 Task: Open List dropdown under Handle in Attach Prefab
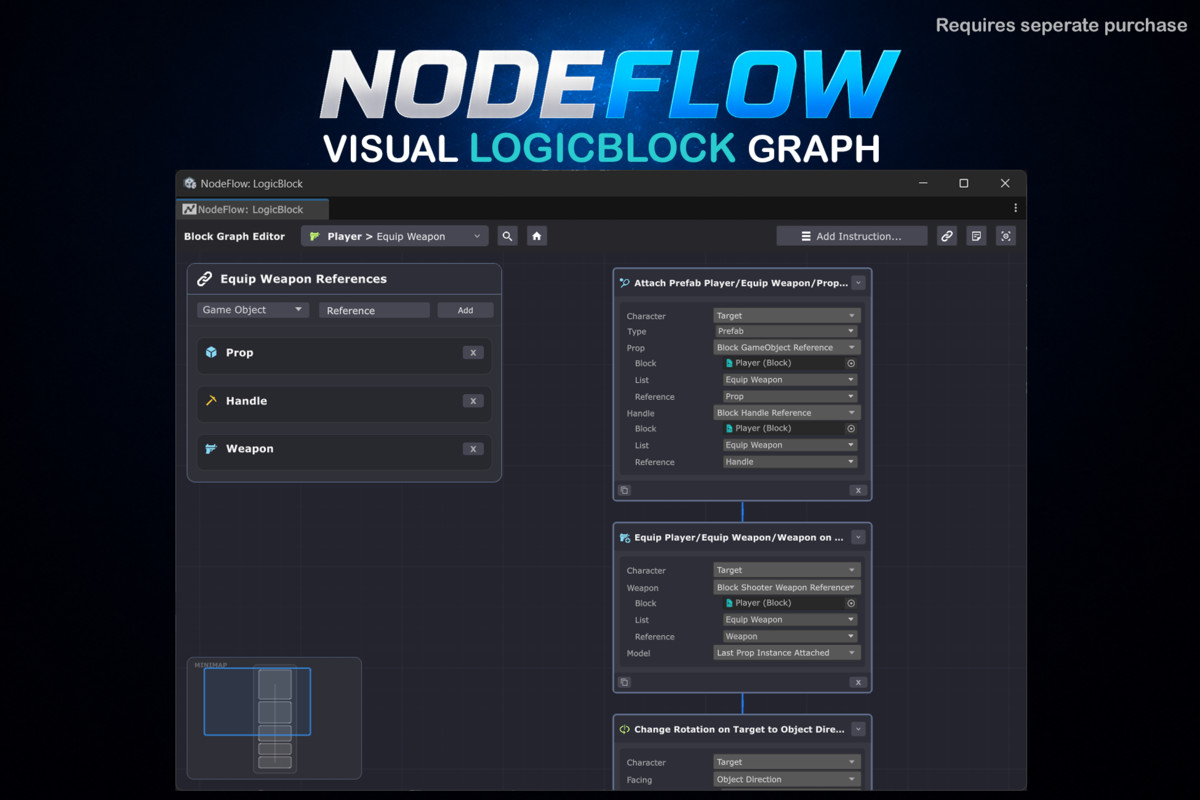(x=791, y=445)
